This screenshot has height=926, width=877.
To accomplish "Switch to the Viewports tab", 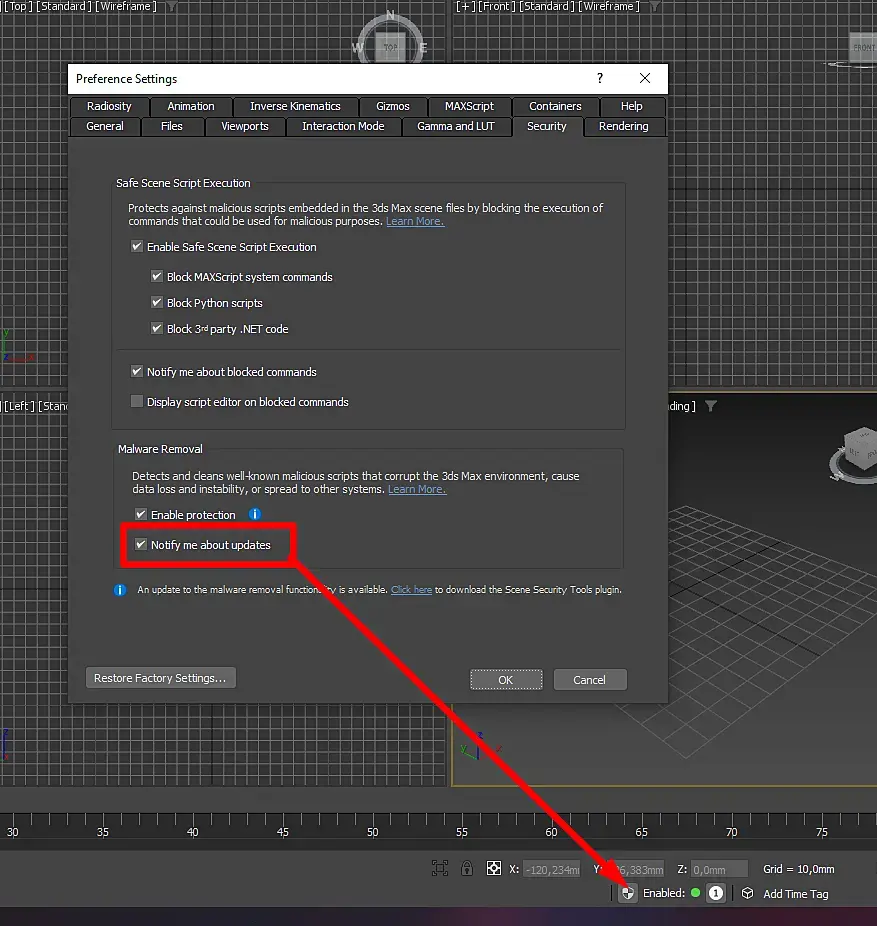I will [x=244, y=126].
